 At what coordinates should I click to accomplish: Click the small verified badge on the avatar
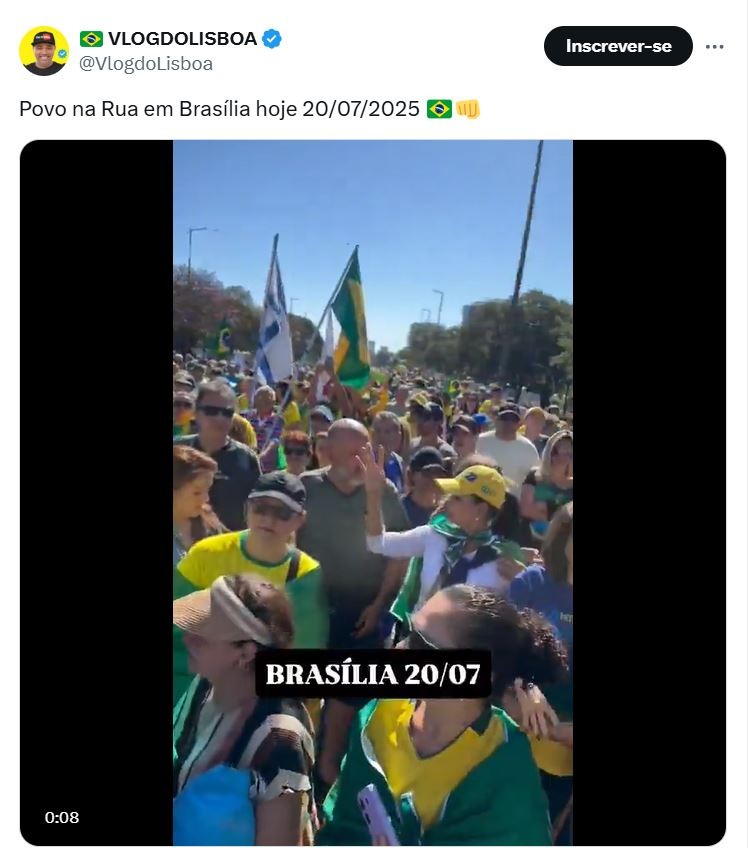[62, 54]
